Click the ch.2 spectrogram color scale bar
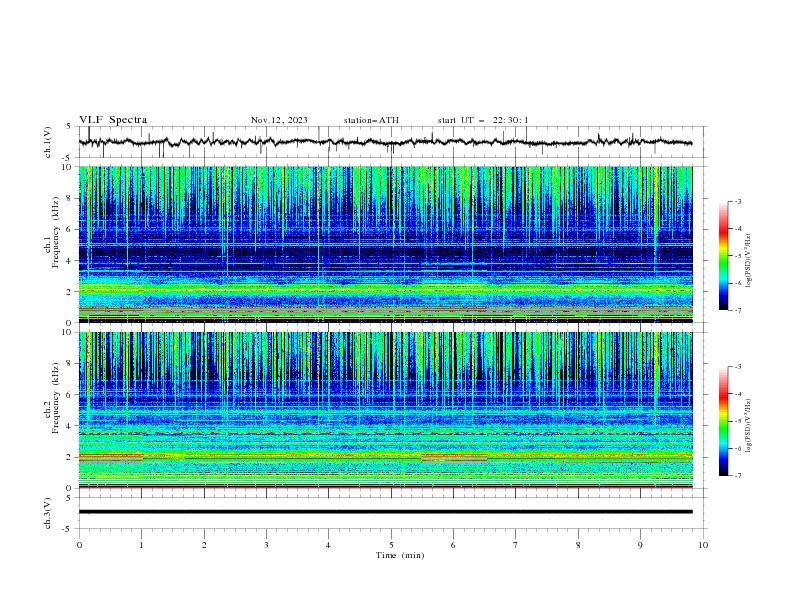792x612 pixels. click(723, 421)
